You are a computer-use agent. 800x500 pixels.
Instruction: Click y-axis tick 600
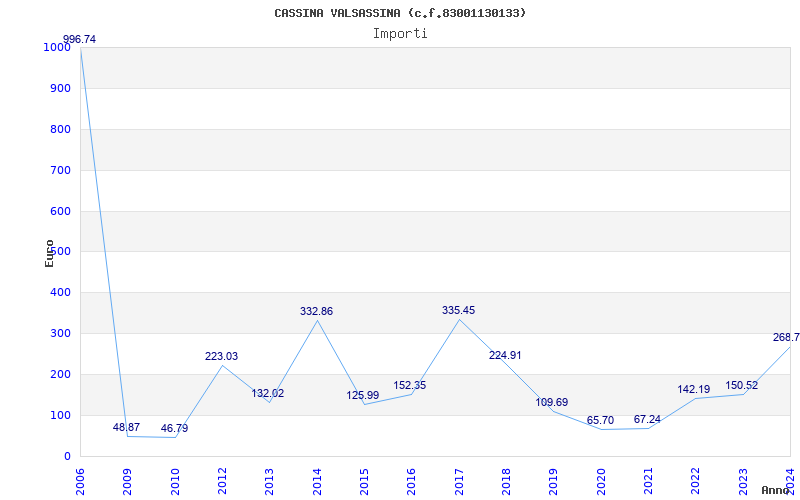click(60, 211)
